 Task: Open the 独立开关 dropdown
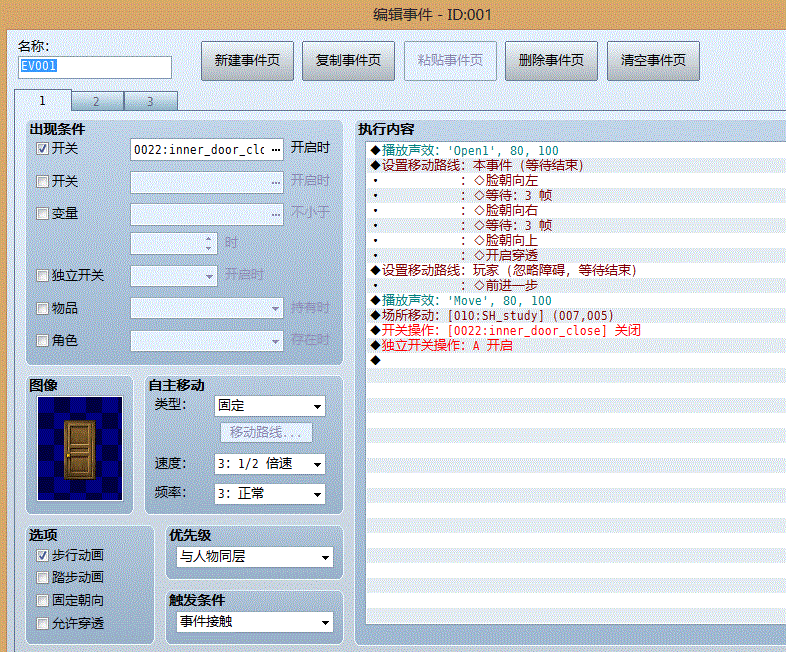click(174, 276)
